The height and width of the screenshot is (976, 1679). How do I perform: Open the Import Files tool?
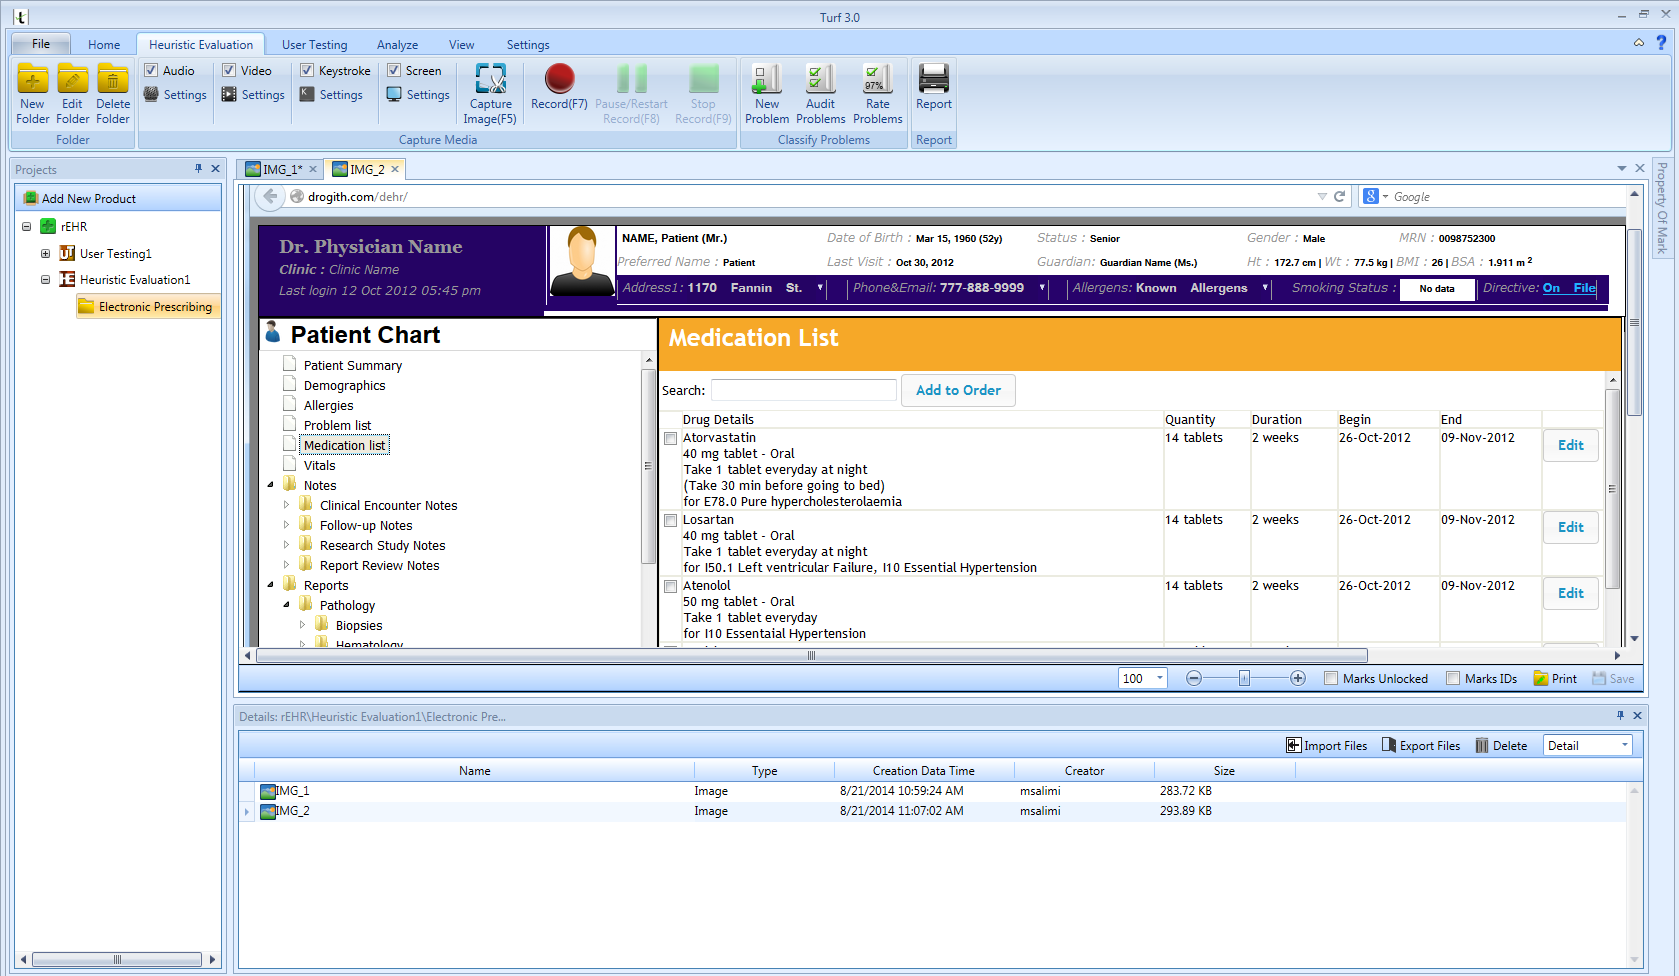pyautogui.click(x=1326, y=746)
